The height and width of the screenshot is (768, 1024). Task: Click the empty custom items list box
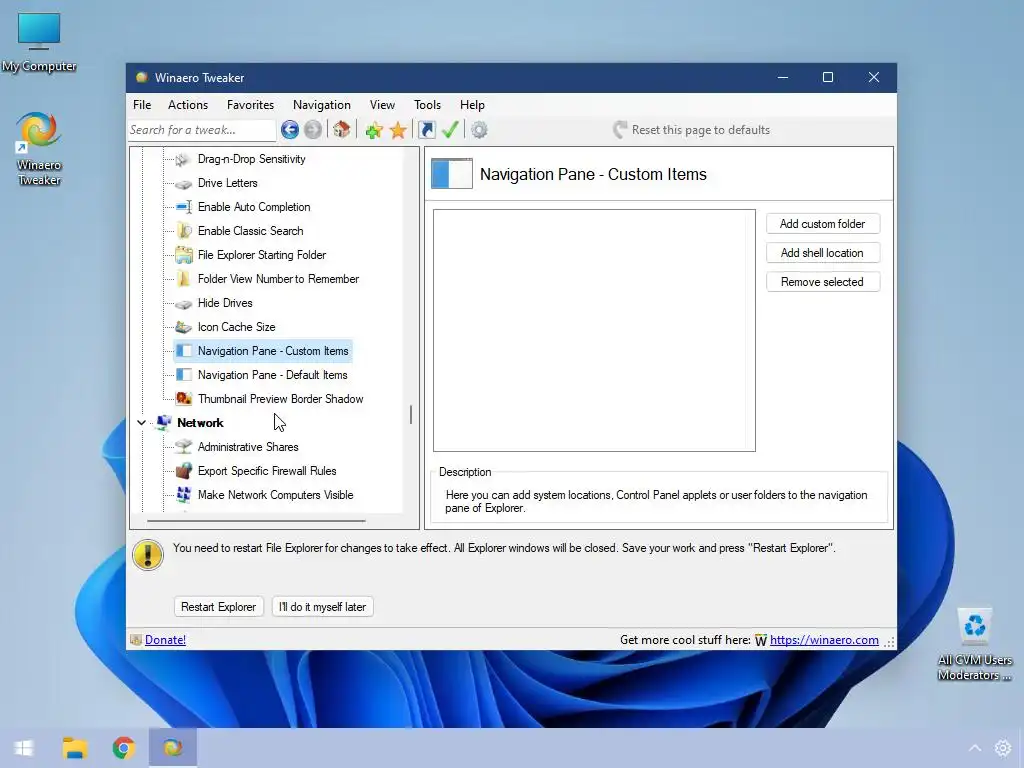coord(594,330)
